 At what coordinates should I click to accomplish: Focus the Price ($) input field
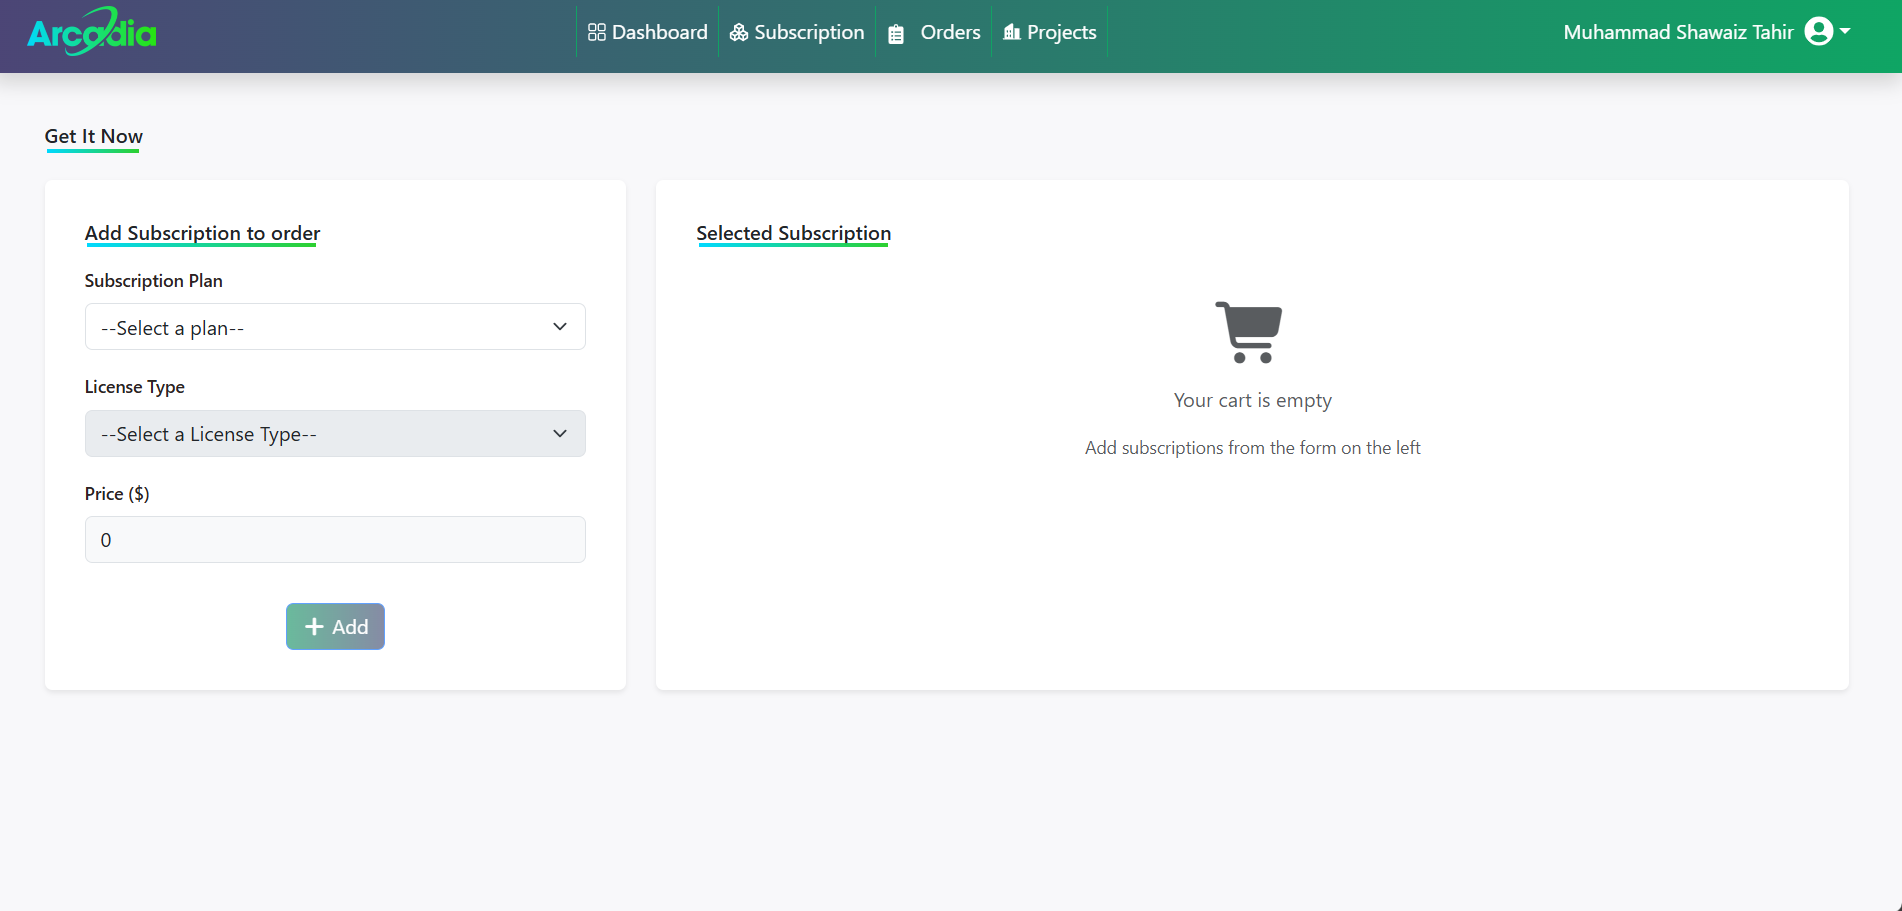pyautogui.click(x=335, y=540)
